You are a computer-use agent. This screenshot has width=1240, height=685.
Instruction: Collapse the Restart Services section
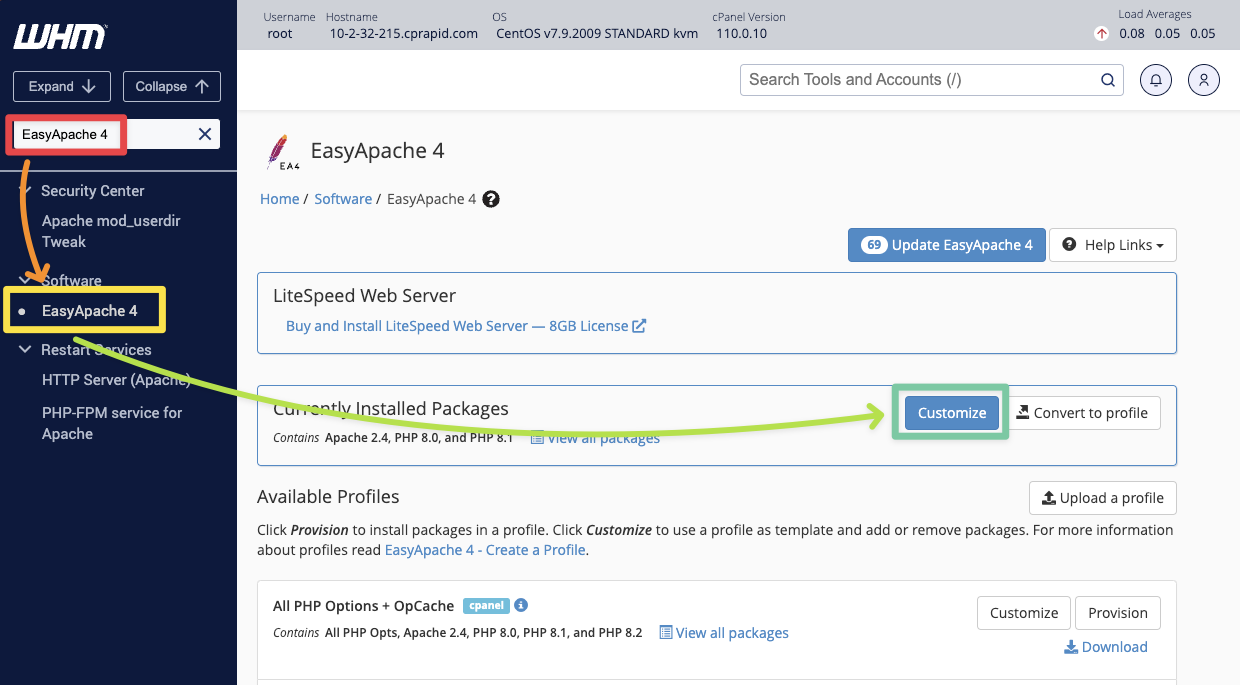(x=25, y=350)
